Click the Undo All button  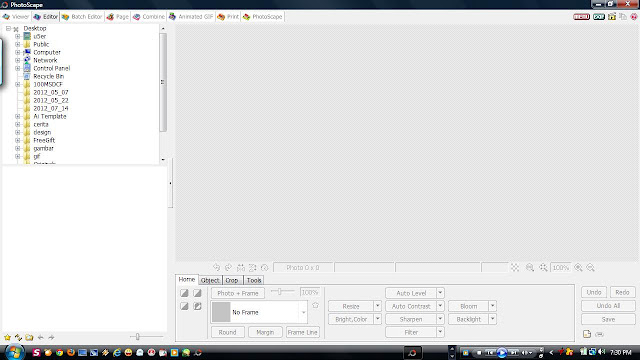[x=608, y=306]
